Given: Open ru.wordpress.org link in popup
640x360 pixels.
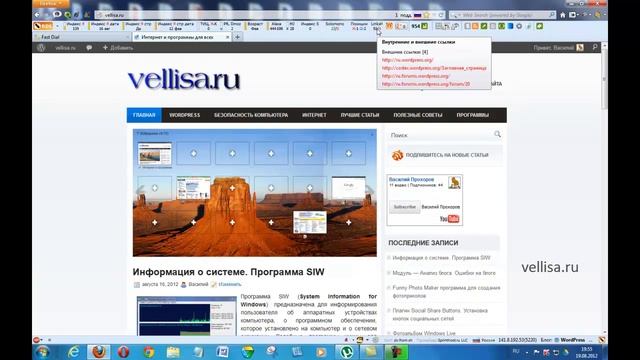Looking at the screenshot, I should coord(407,60).
